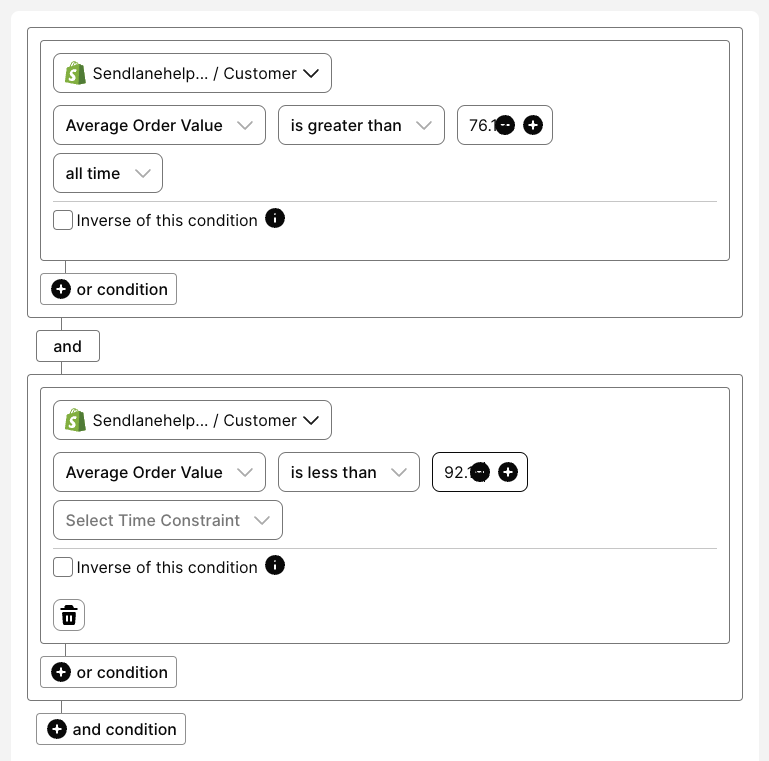Screen dimensions: 769x761
Task: Click the minus stepper beside 92 value
Action: (480, 472)
